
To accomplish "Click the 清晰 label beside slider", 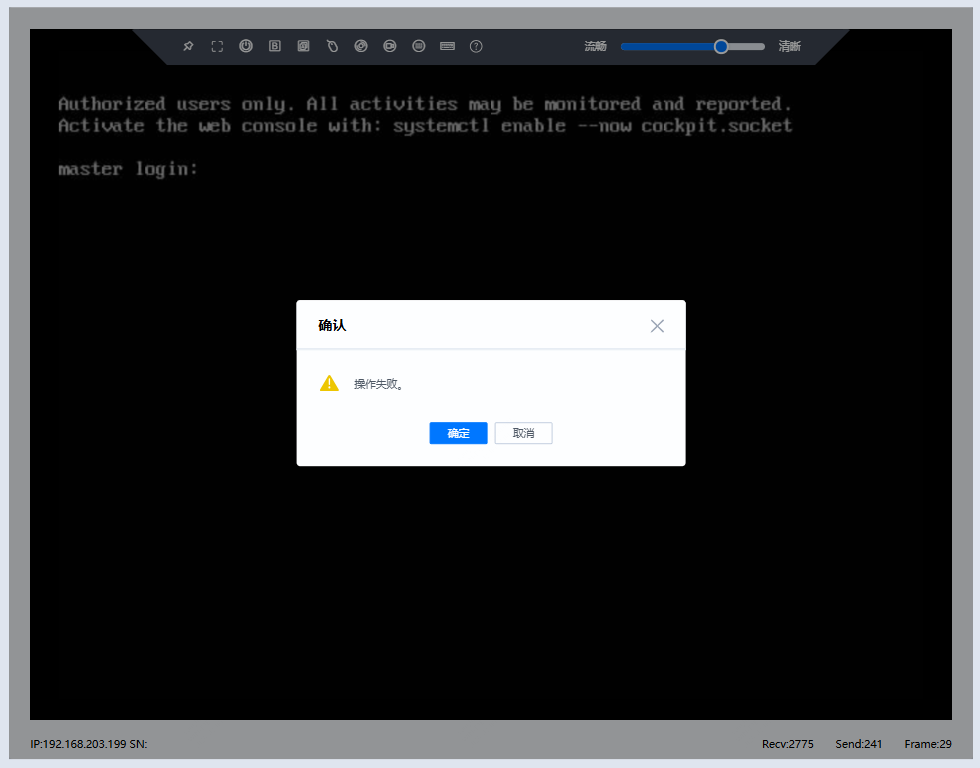I will tap(790, 46).
